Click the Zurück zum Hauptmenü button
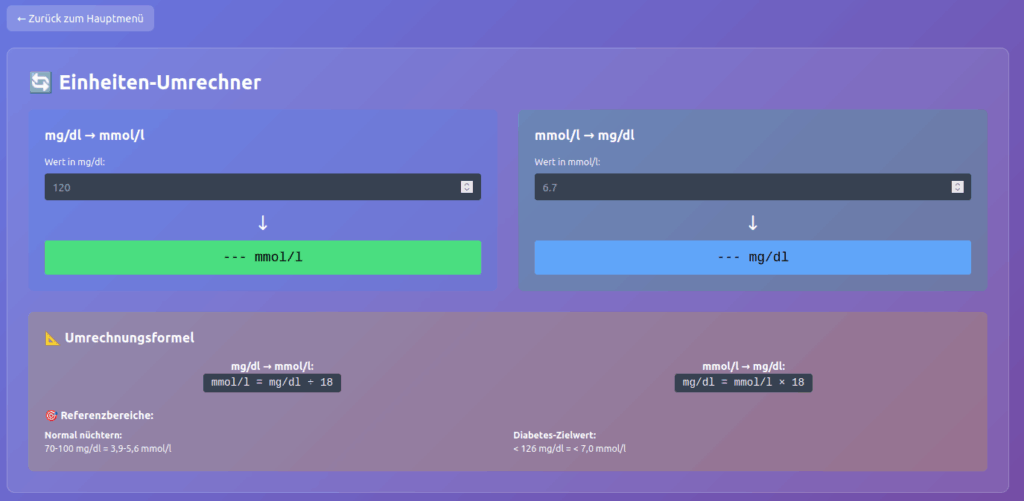Viewport: 1024px width, 501px height. pos(80,18)
